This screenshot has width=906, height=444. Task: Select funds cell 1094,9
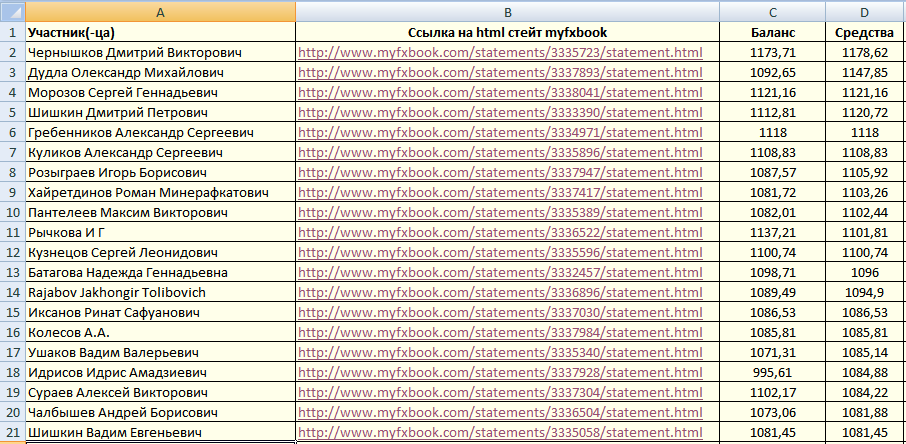(x=864, y=293)
